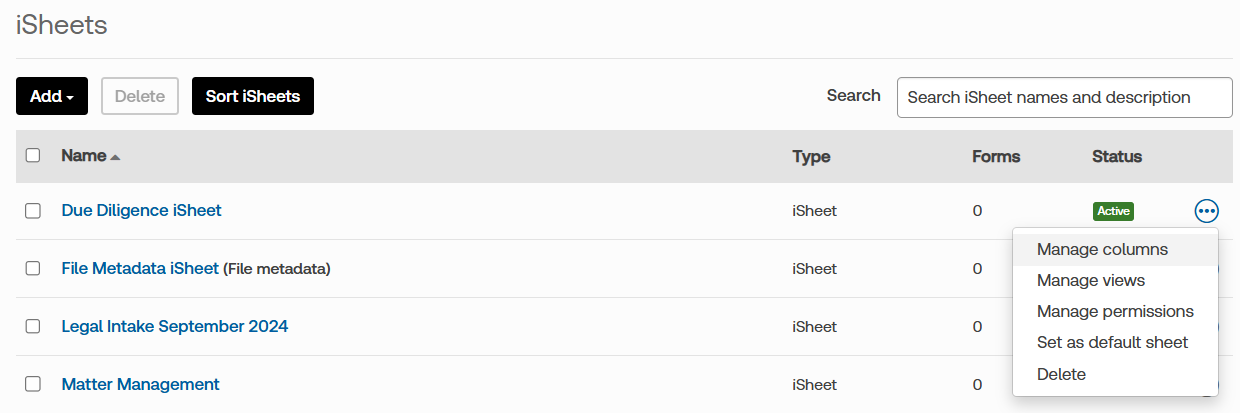Image resolution: width=1240 pixels, height=413 pixels.
Task: Open the Matter Management link
Action: pyautogui.click(x=140, y=385)
